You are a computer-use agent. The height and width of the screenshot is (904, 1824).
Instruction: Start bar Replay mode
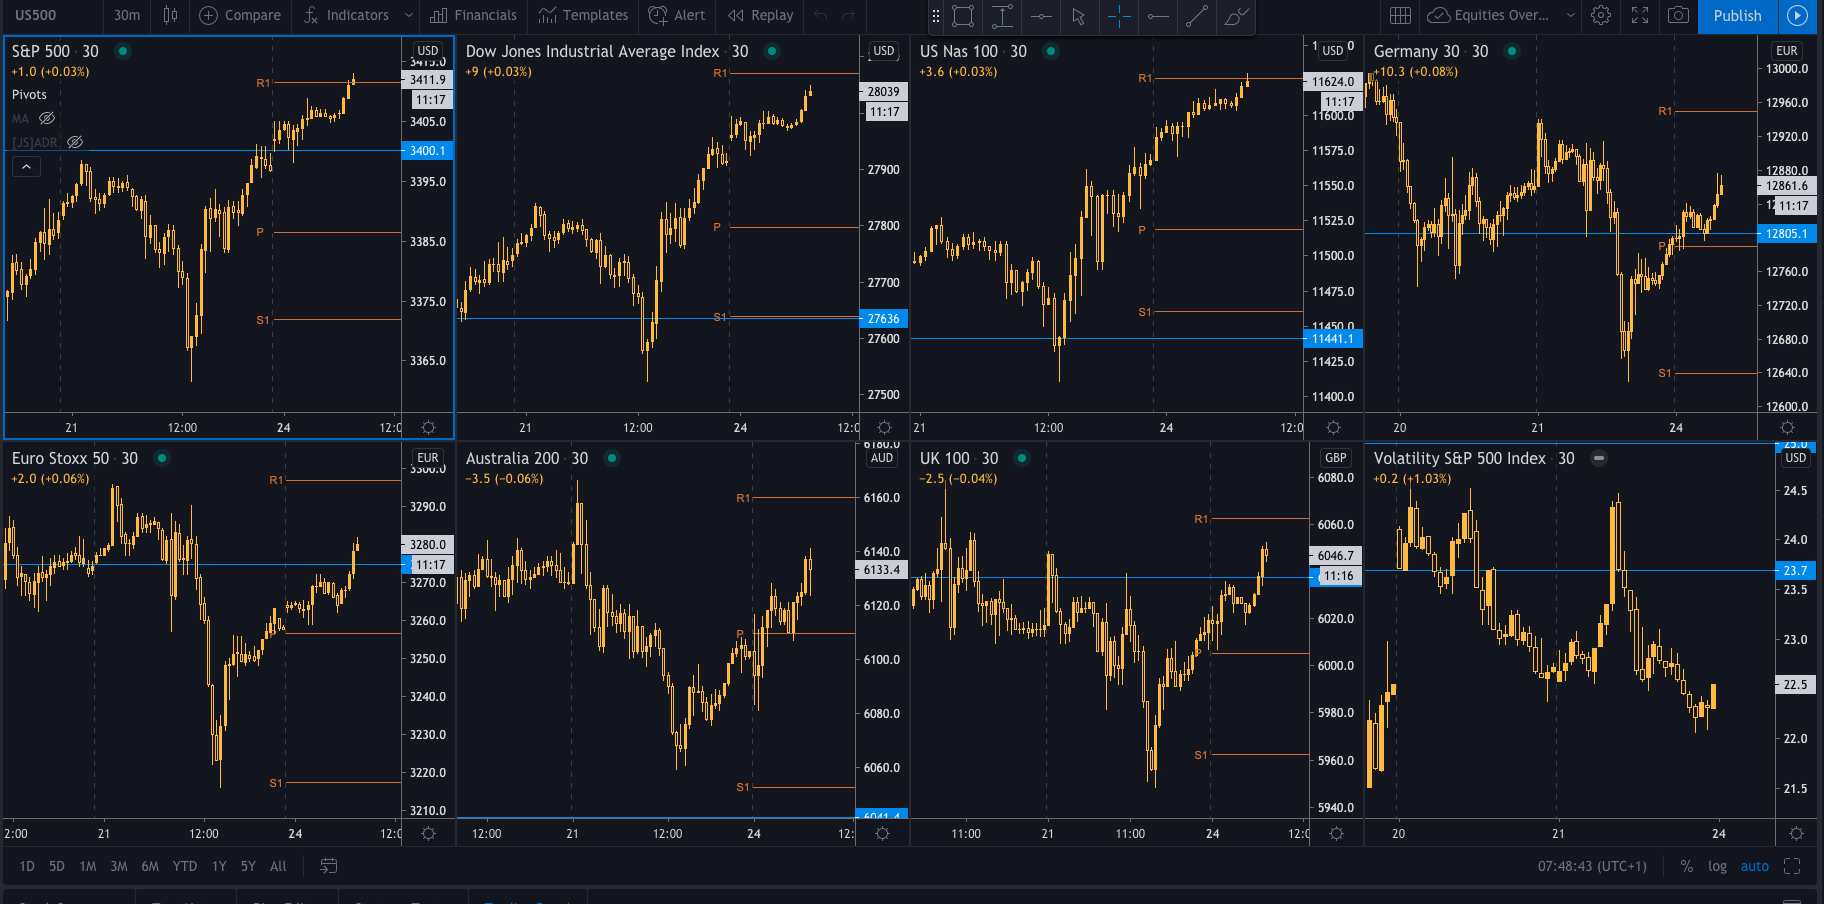click(x=760, y=15)
